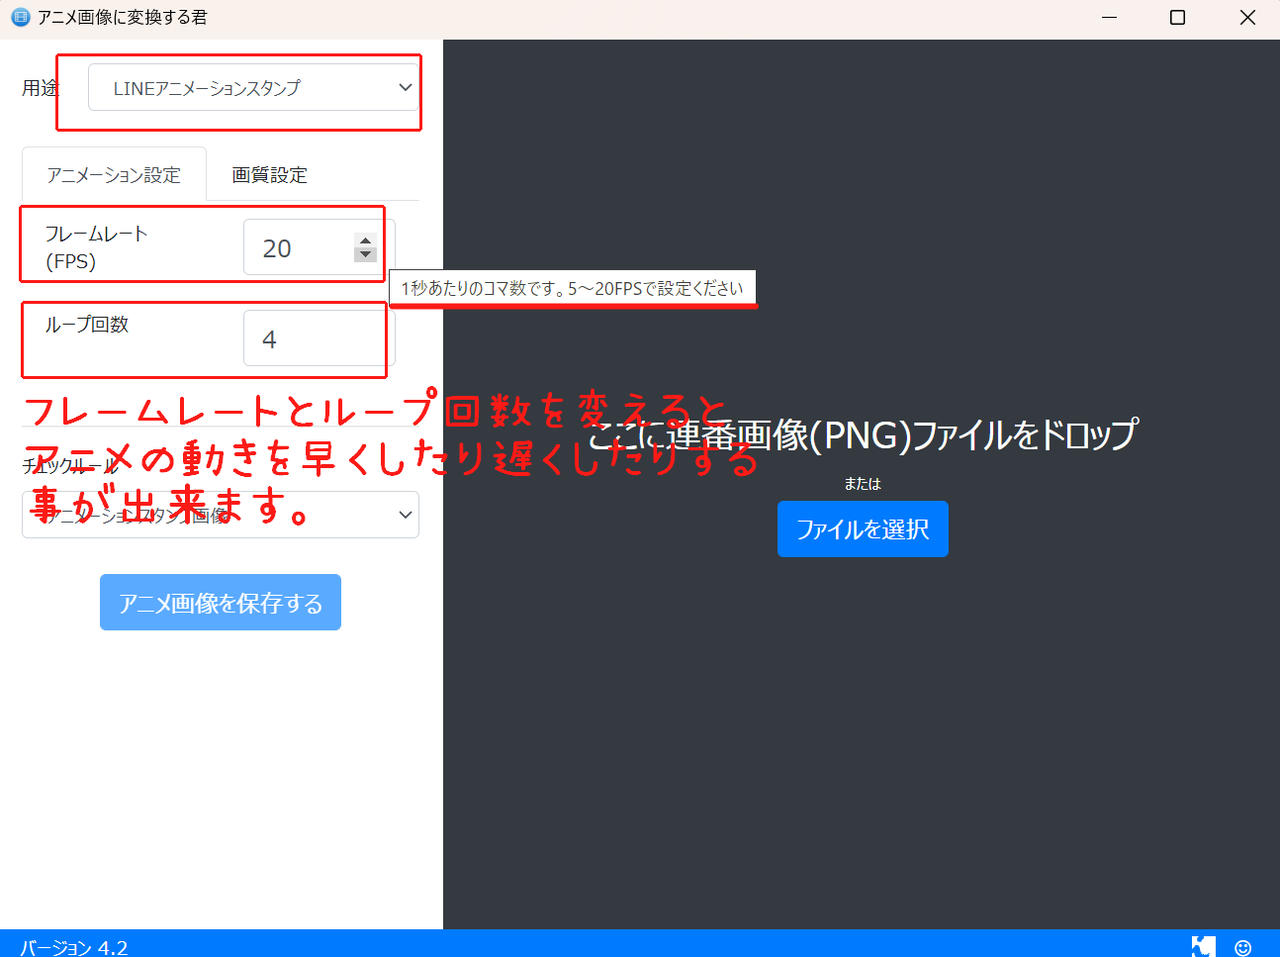Click inside the ループ回数 value field
Screen dimensions: 1280x957
click(x=315, y=338)
